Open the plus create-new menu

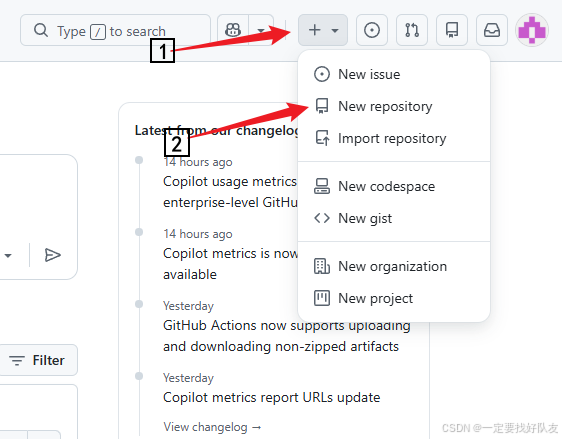(323, 30)
